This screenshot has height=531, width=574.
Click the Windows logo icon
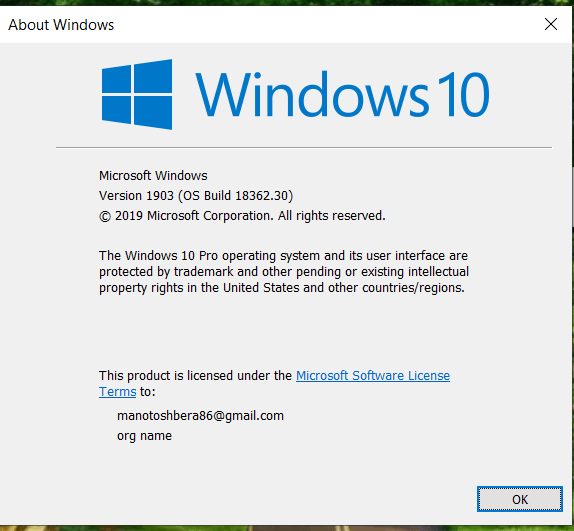137,94
